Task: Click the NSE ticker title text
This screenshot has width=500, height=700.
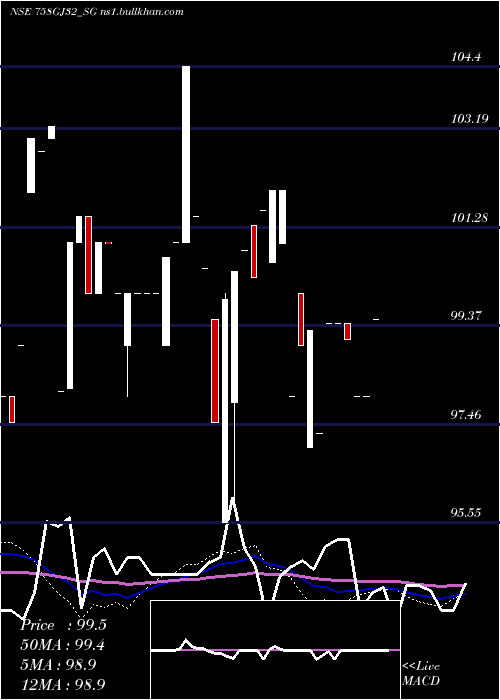Action: click(x=96, y=12)
